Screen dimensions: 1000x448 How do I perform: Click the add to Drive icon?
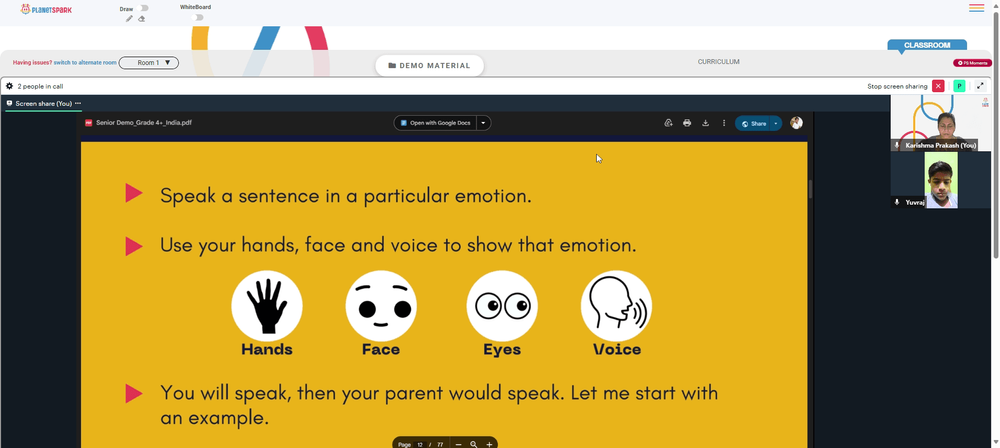668,123
